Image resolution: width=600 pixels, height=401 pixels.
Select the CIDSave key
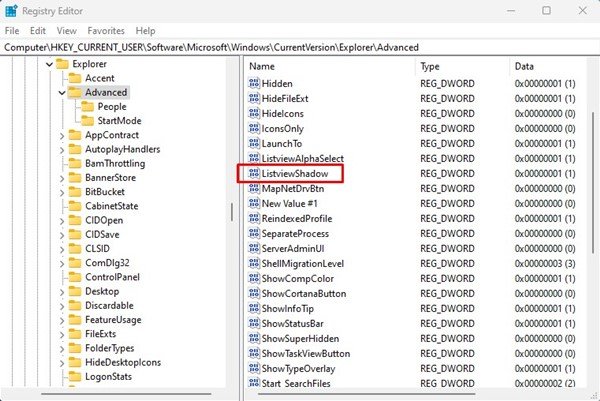[x=102, y=234]
